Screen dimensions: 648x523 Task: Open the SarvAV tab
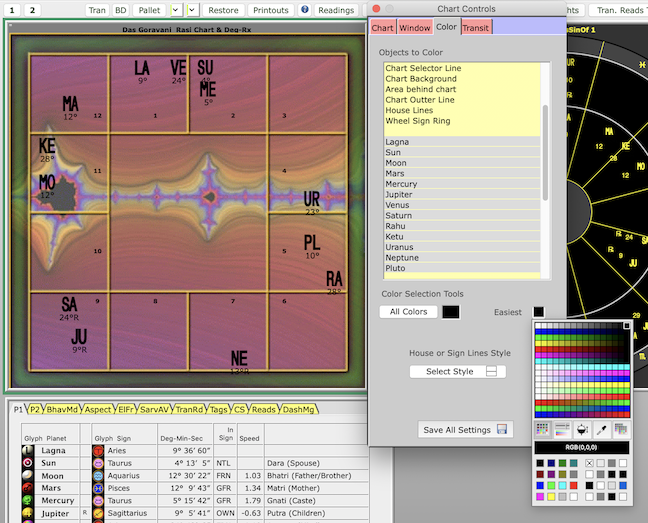[153, 409]
